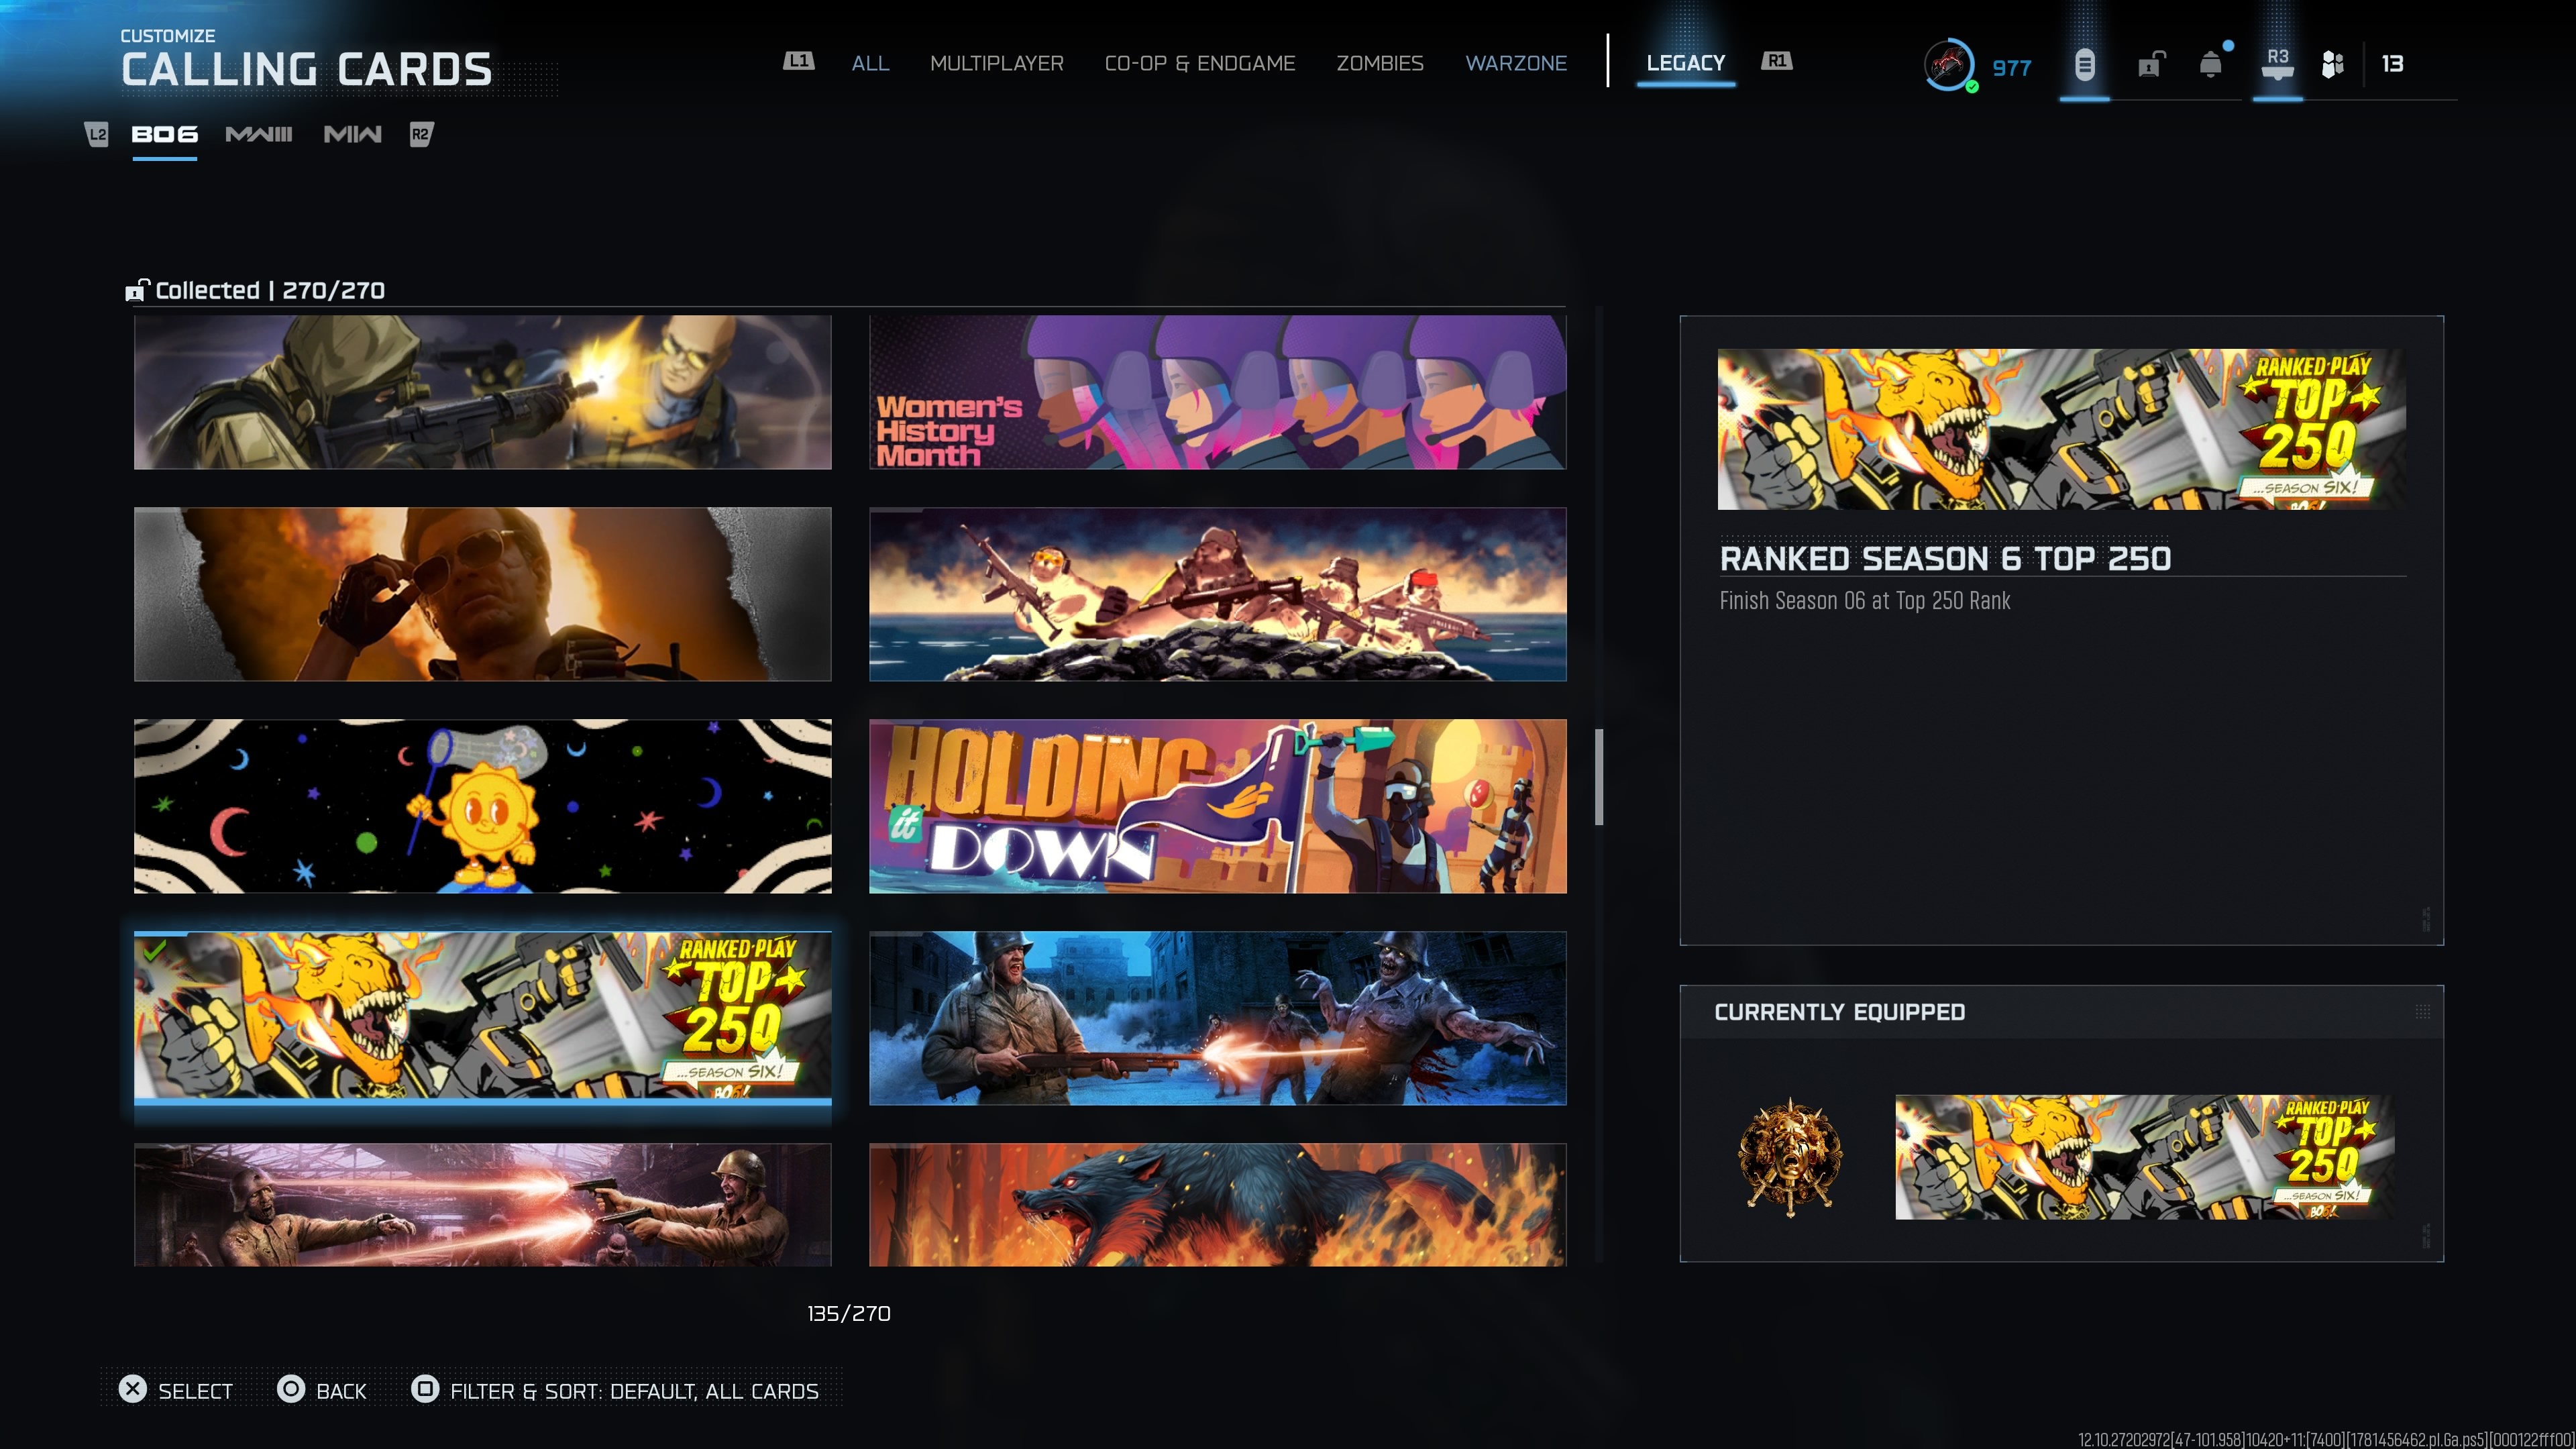The width and height of the screenshot is (2576, 1449).
Task: Open notifications bell icon
Action: pos(2212,65)
